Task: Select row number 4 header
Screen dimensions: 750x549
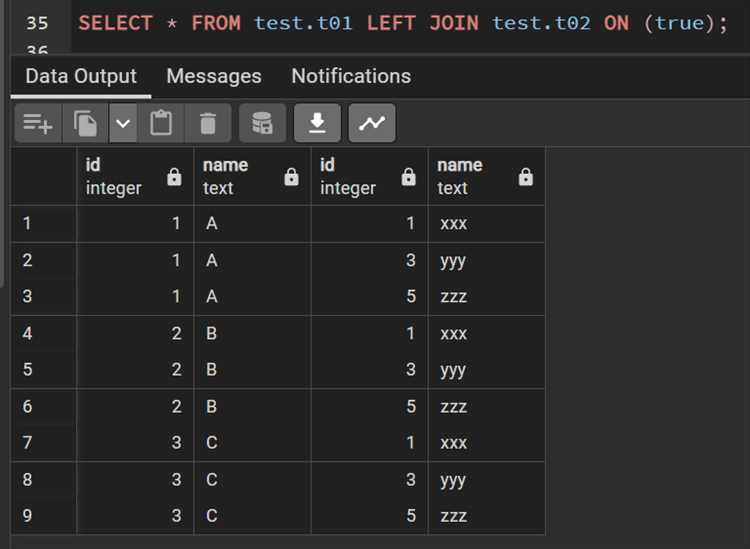Action: point(44,334)
